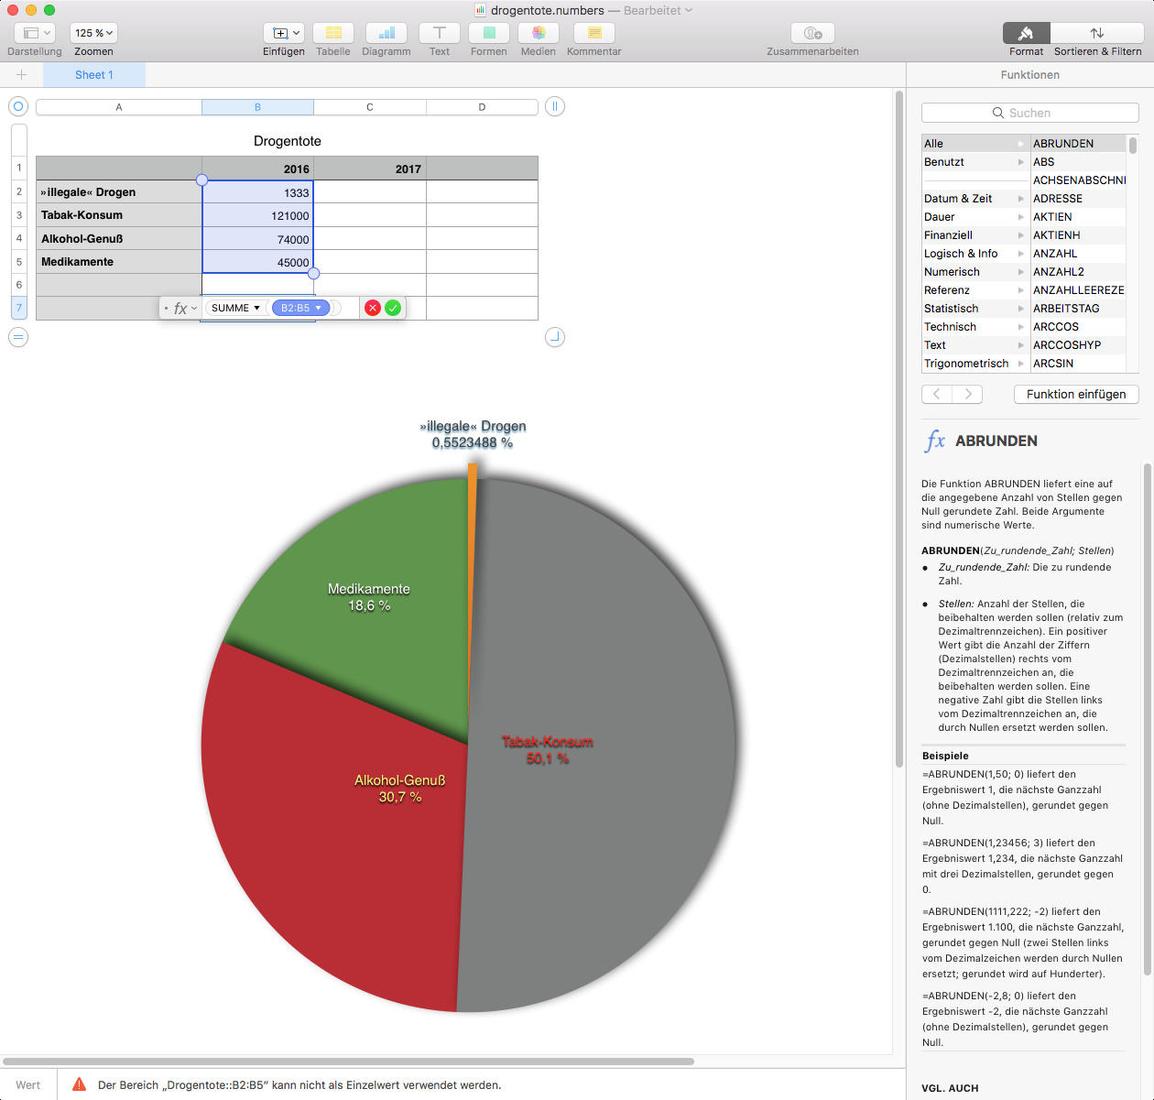Accept the formula with green checkmark

[393, 308]
